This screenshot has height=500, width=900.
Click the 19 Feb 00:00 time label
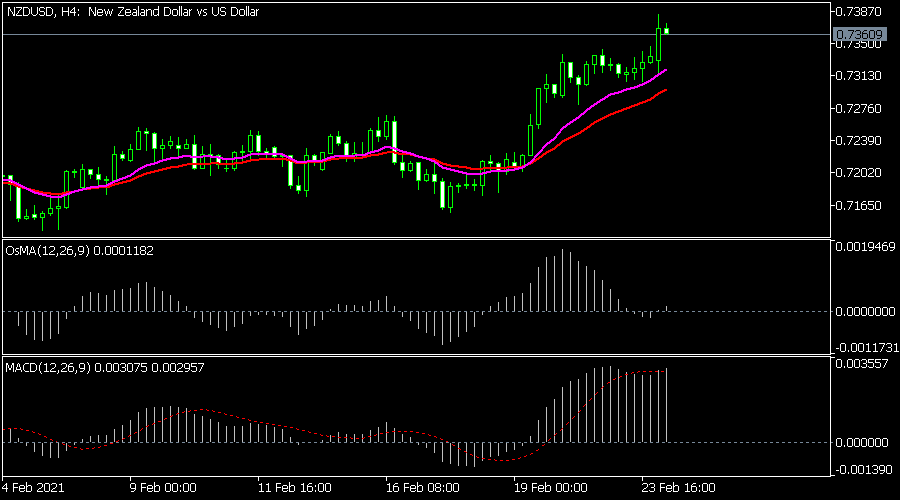[550, 488]
